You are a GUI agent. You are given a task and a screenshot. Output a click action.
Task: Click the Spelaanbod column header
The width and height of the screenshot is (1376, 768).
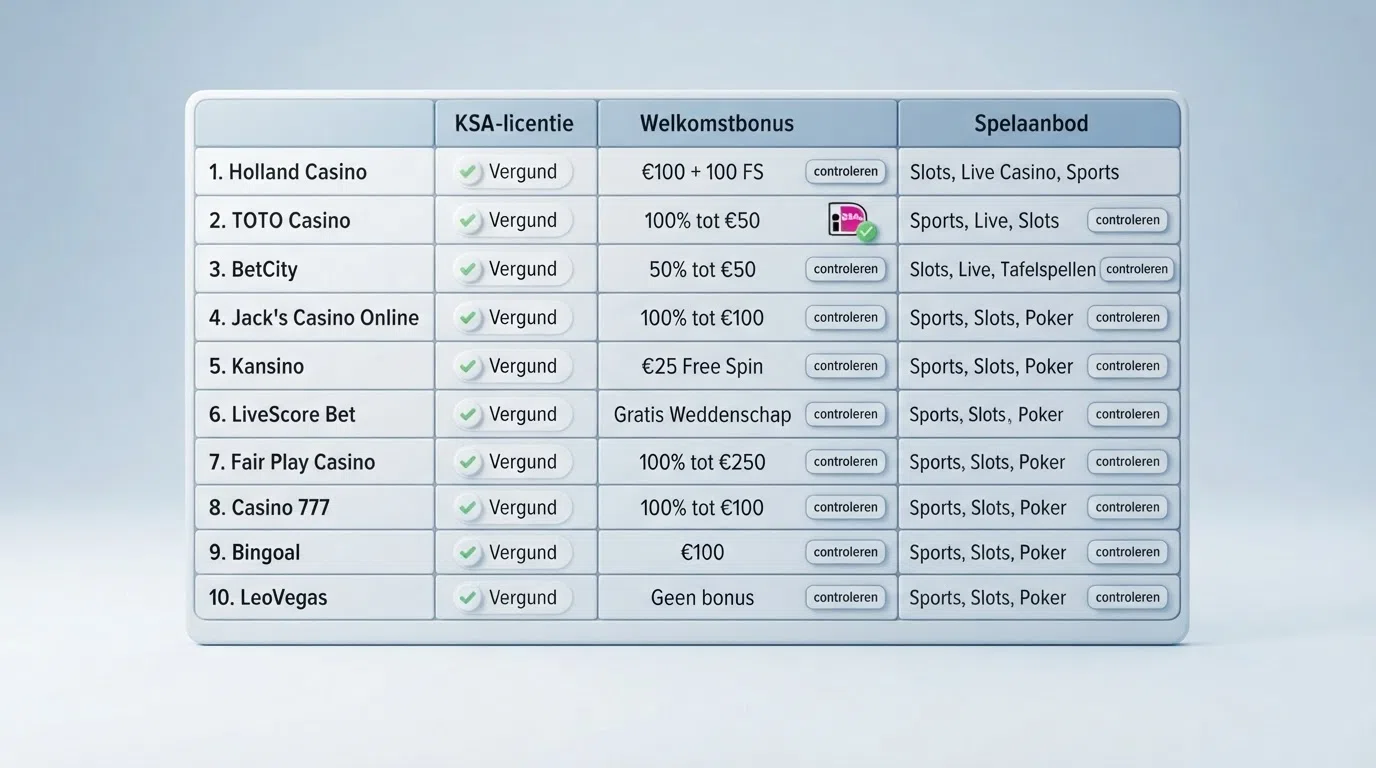coord(1039,123)
